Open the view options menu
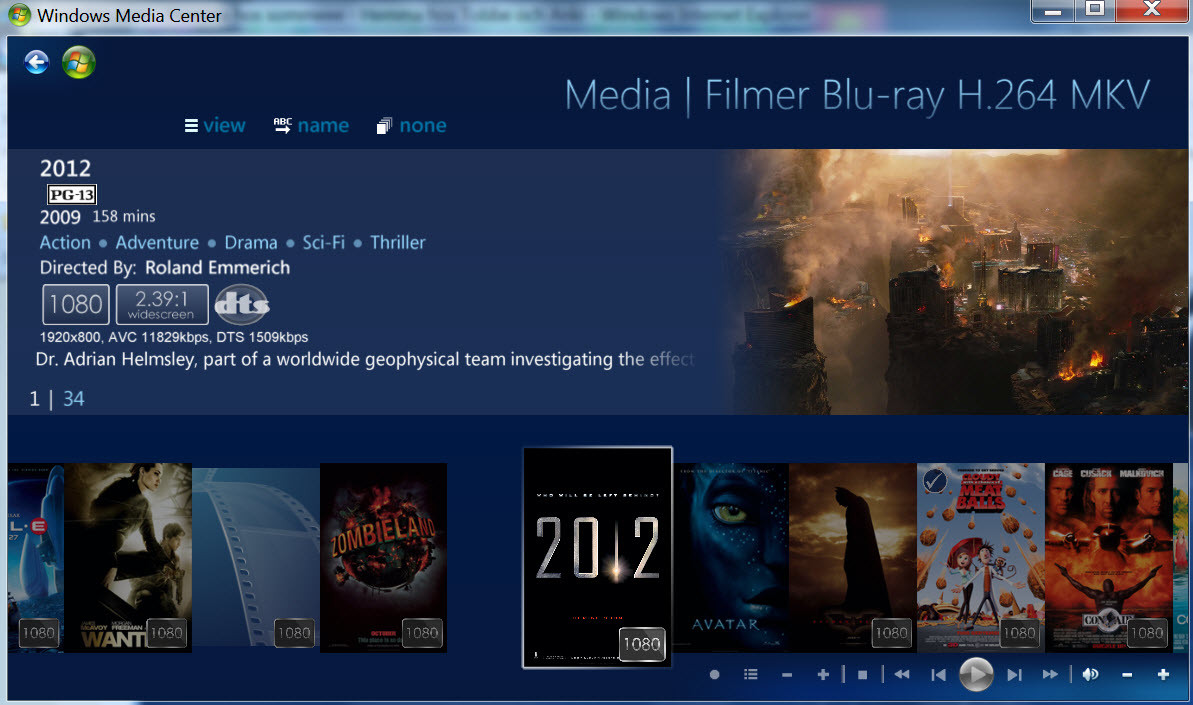Image resolution: width=1193 pixels, height=705 pixels. point(215,125)
